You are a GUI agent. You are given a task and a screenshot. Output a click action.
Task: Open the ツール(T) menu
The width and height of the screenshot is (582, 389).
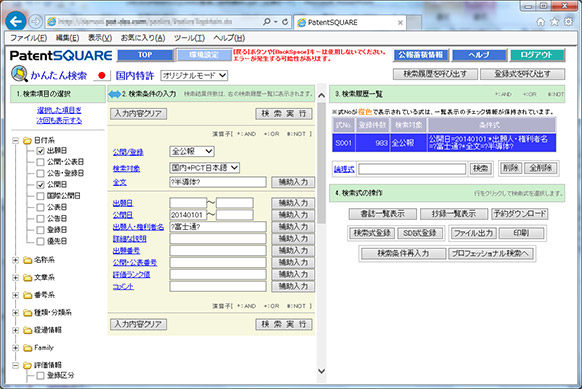tap(189, 38)
